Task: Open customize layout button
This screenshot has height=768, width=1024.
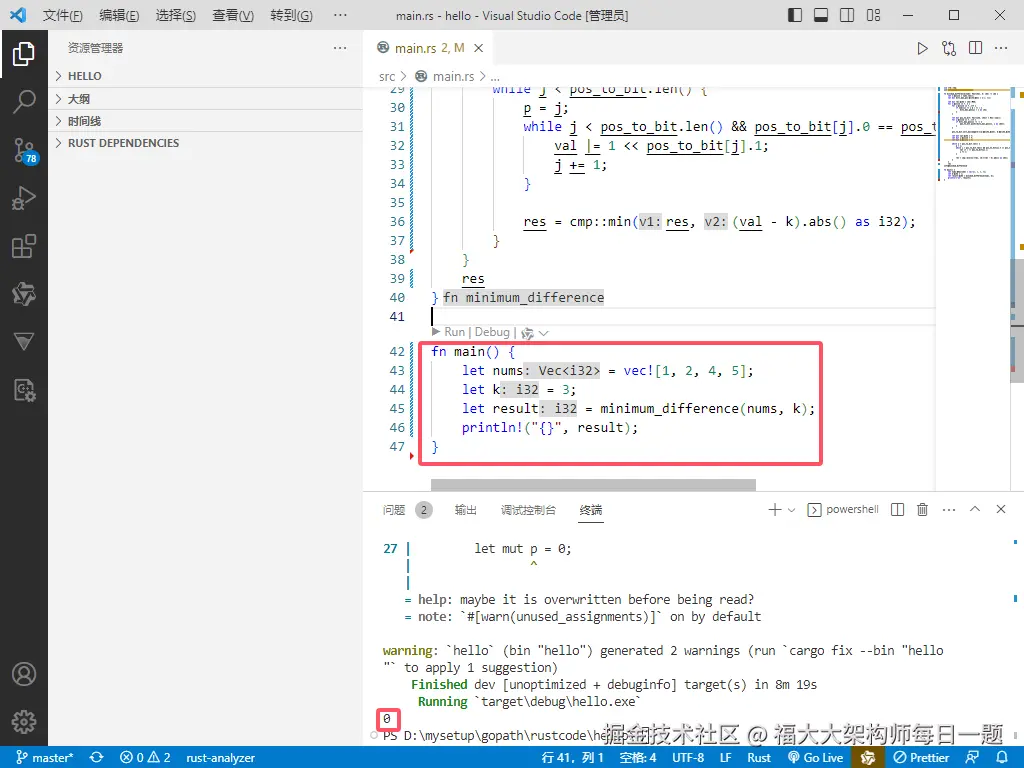Action: click(x=873, y=15)
